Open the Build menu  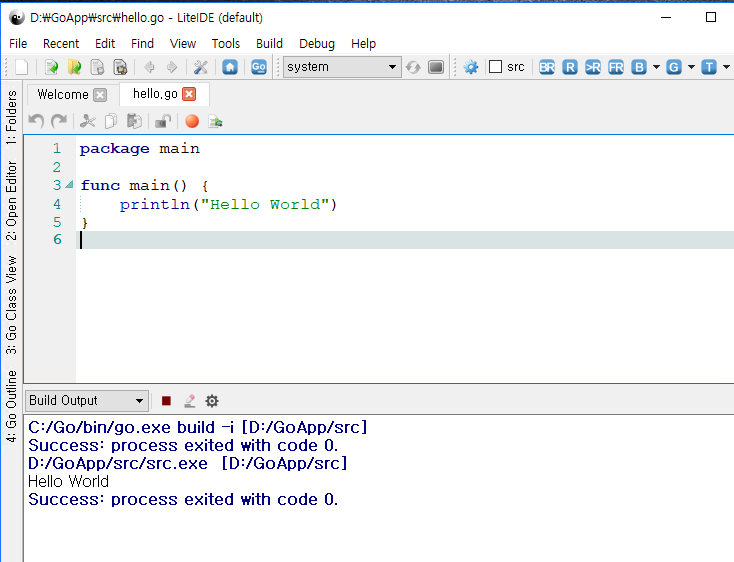(x=269, y=43)
